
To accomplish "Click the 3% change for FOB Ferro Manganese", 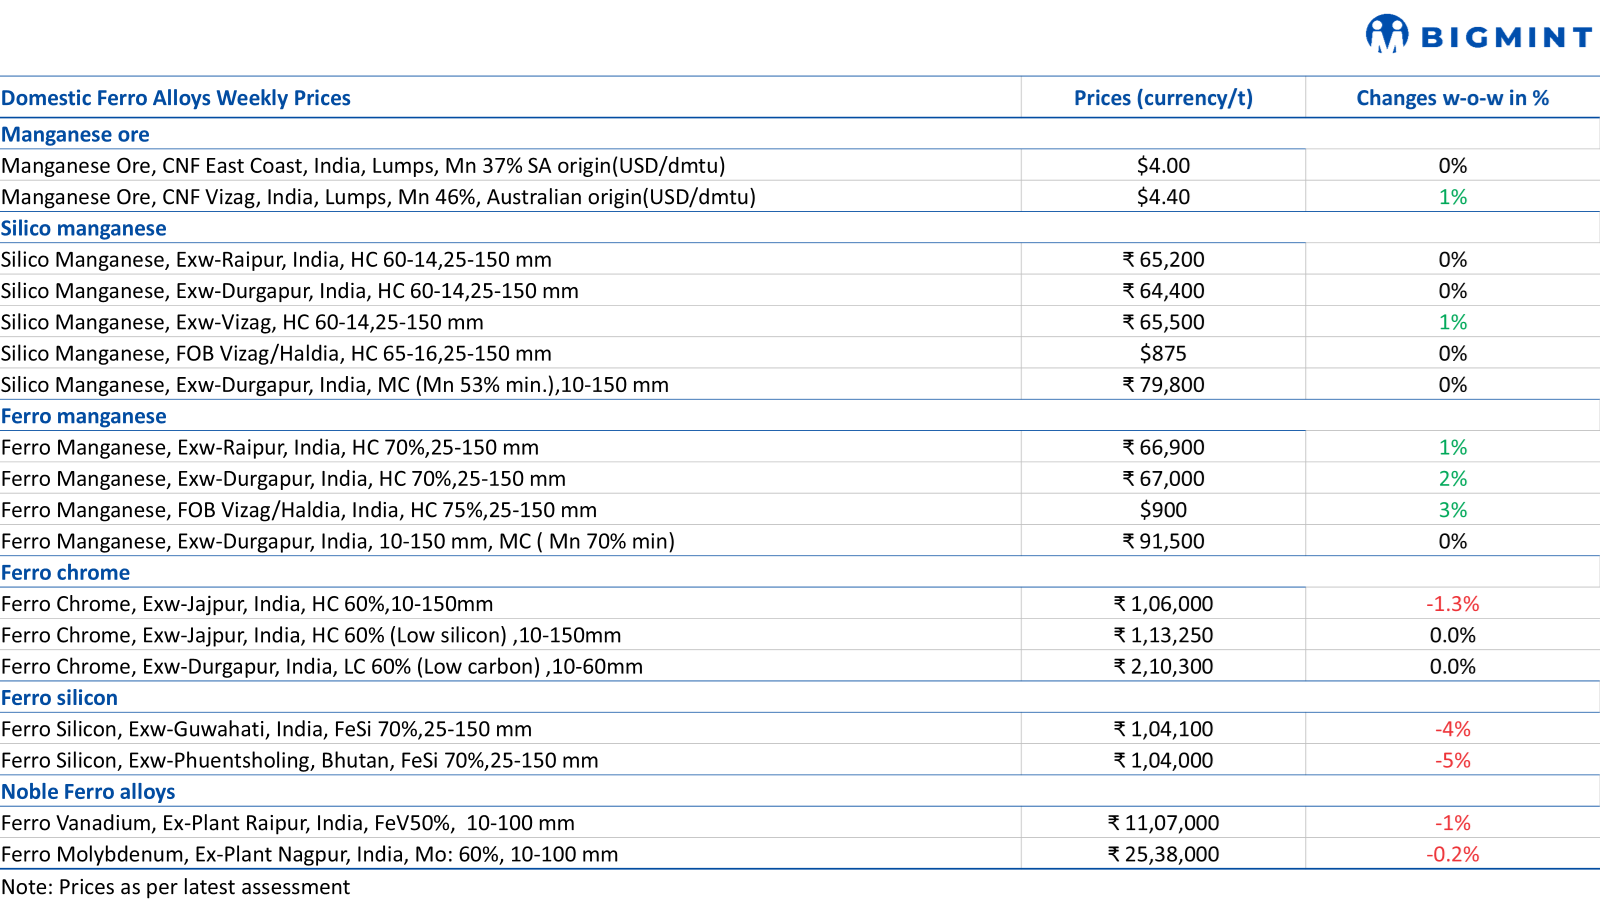I will pyautogui.click(x=1452, y=510).
